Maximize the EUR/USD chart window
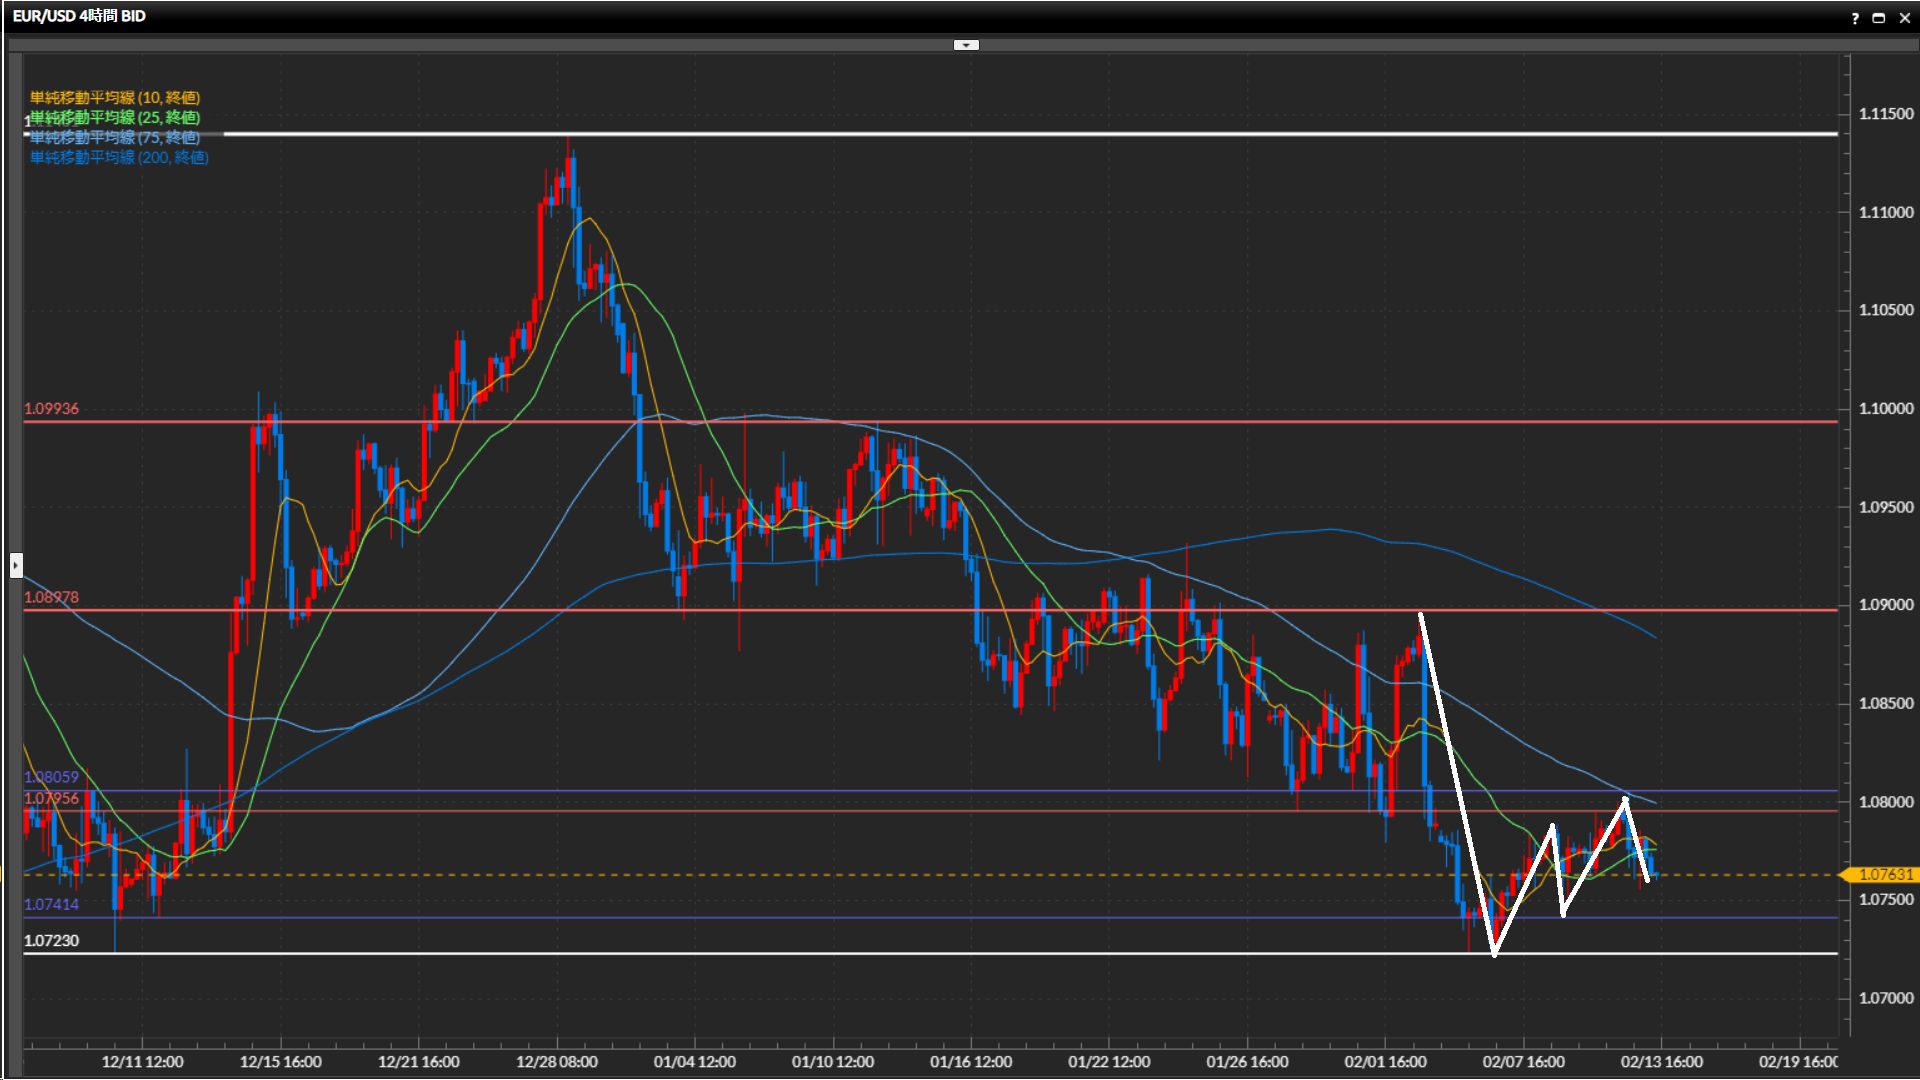 click(x=1878, y=18)
